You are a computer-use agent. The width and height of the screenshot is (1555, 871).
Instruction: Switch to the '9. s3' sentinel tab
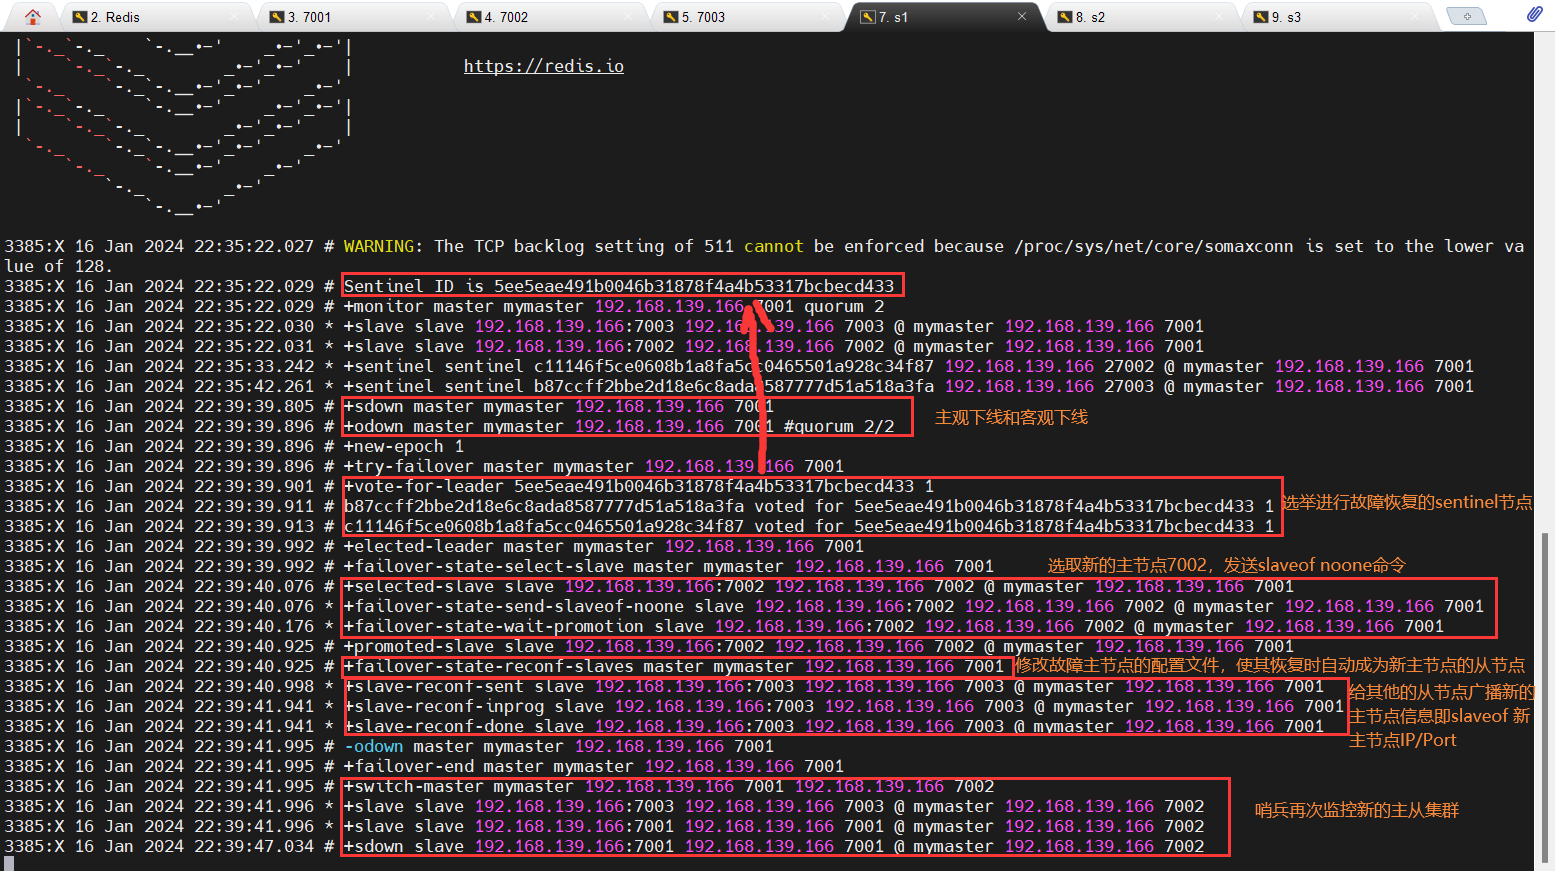click(1336, 17)
